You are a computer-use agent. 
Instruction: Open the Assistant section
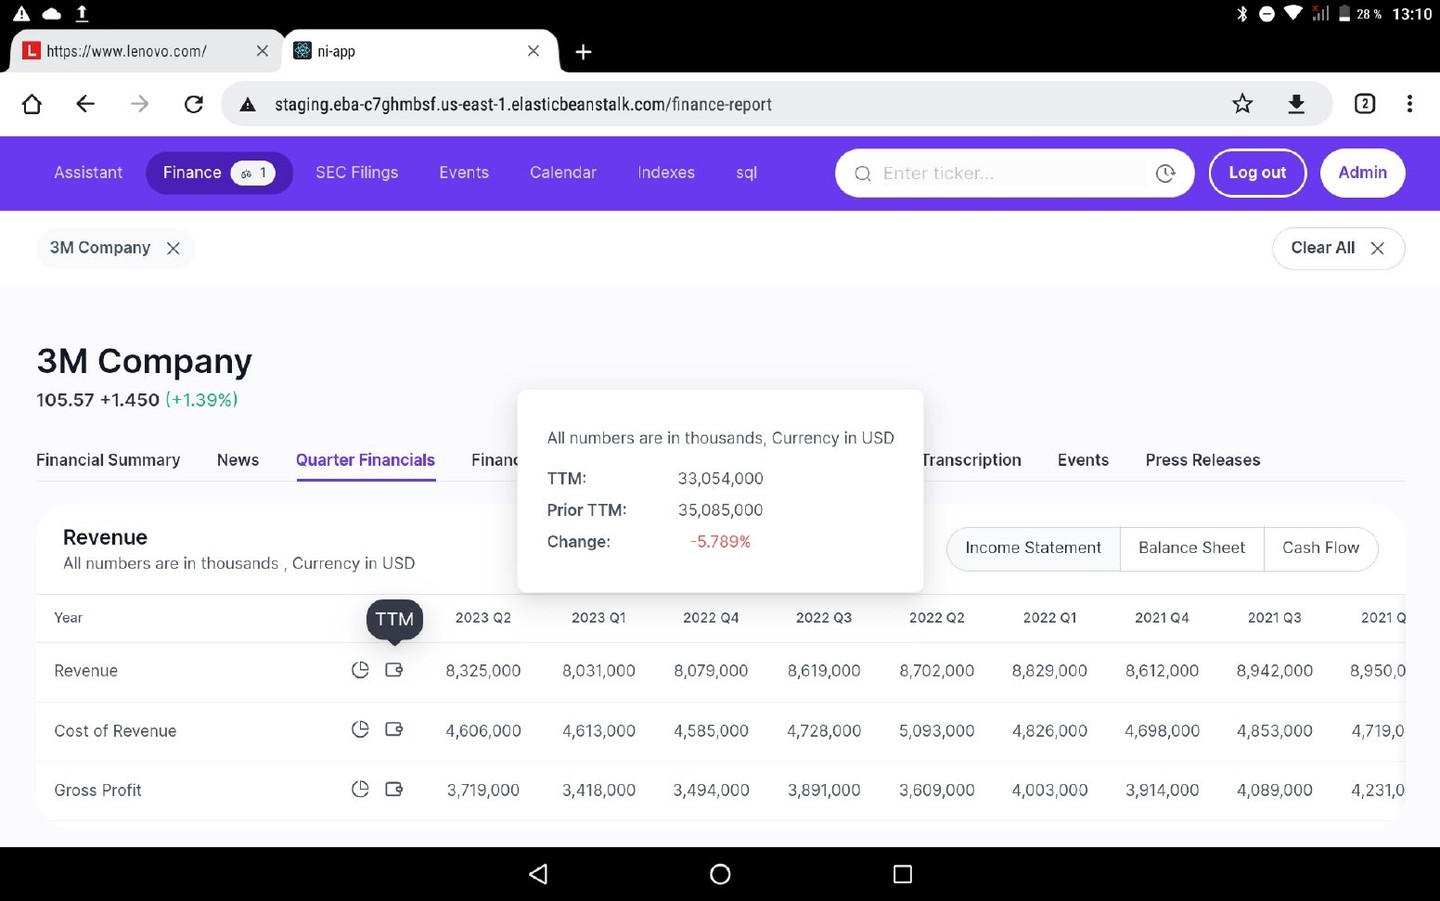pos(88,173)
